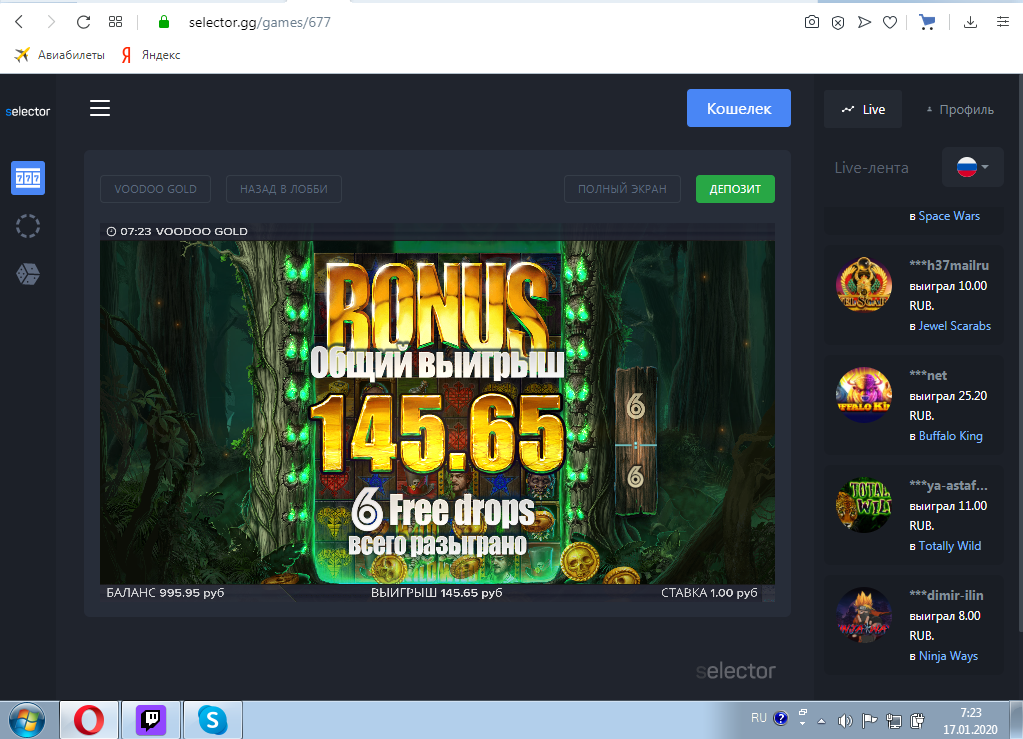Click the СТАВКА 1.00 руб text
1023x739 pixels.
tap(709, 592)
